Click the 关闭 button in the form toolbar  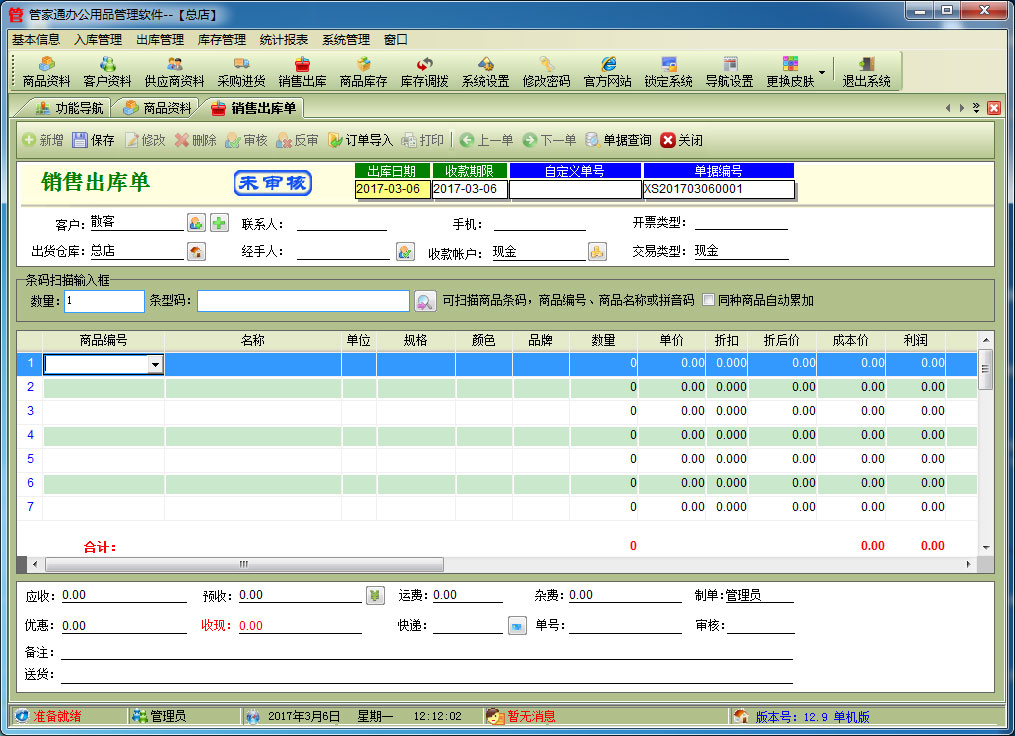(x=681, y=140)
